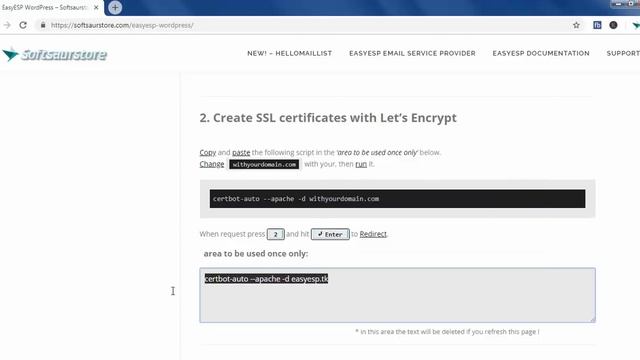Screen dimensions: 640x360
Task: Click the 'area to be used once only:' label
Action: click(x=256, y=253)
